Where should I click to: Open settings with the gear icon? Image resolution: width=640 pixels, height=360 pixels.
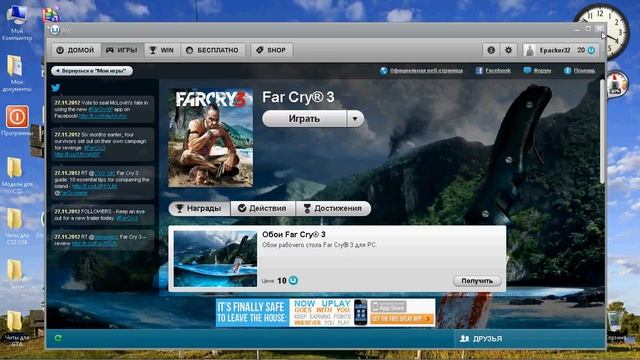508,50
